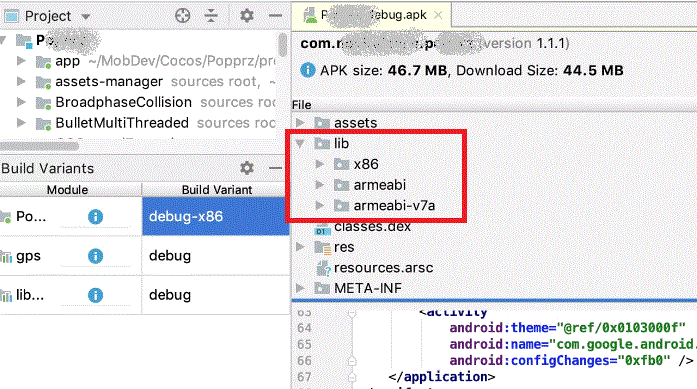697x389 pixels.
Task: Expand the armeabi folder
Action: pos(319,184)
